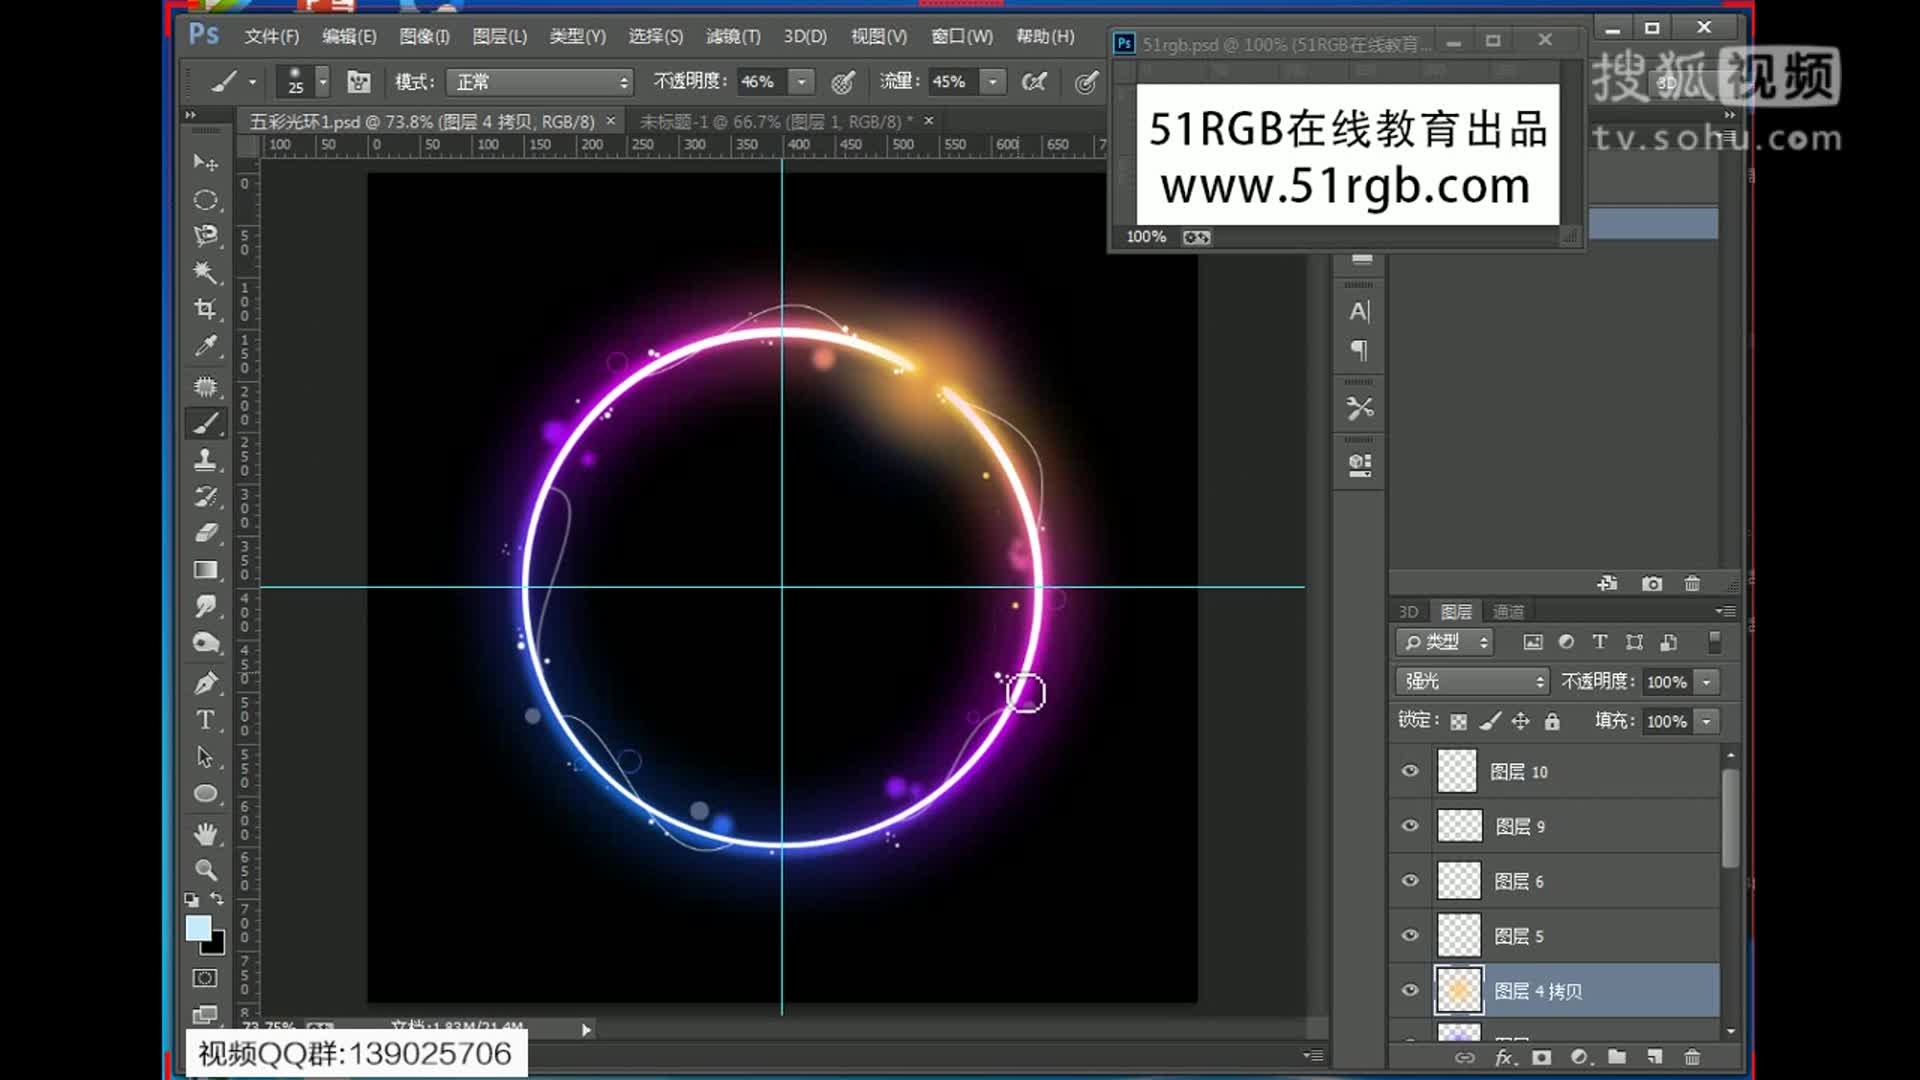The image size is (1920, 1080).
Task: Select the Marquee selection tool
Action: point(206,199)
